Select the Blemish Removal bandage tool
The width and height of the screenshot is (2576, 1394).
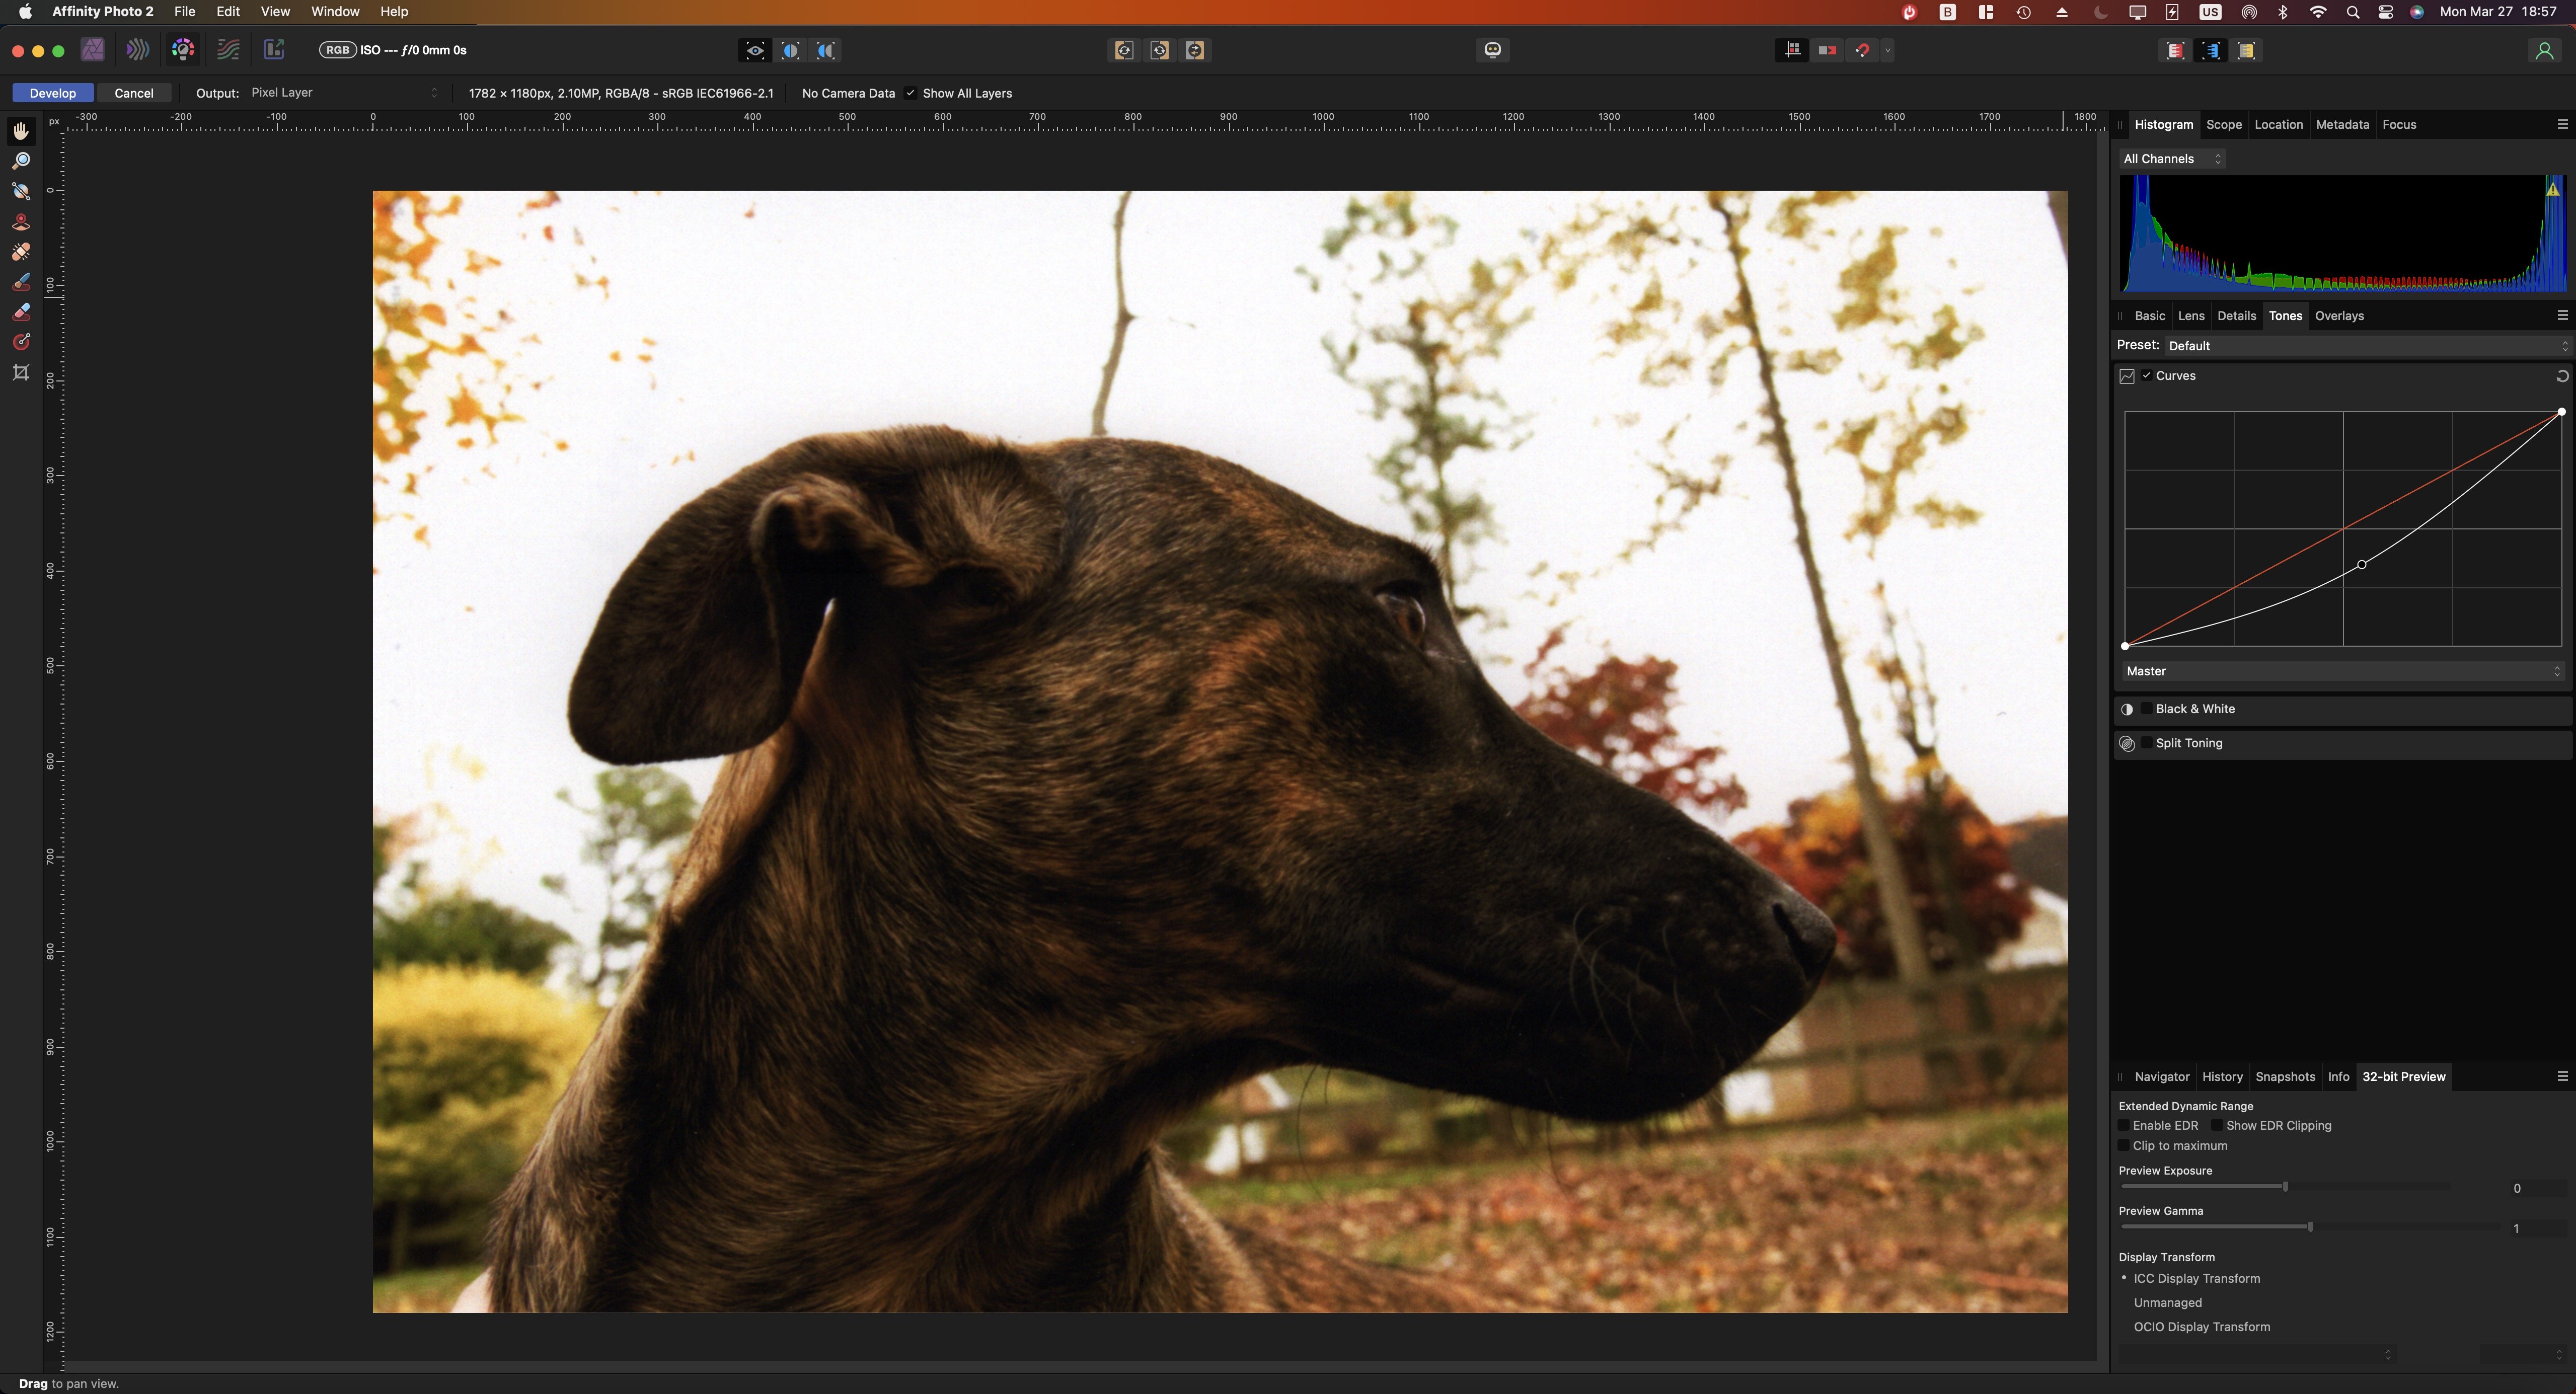(x=21, y=252)
